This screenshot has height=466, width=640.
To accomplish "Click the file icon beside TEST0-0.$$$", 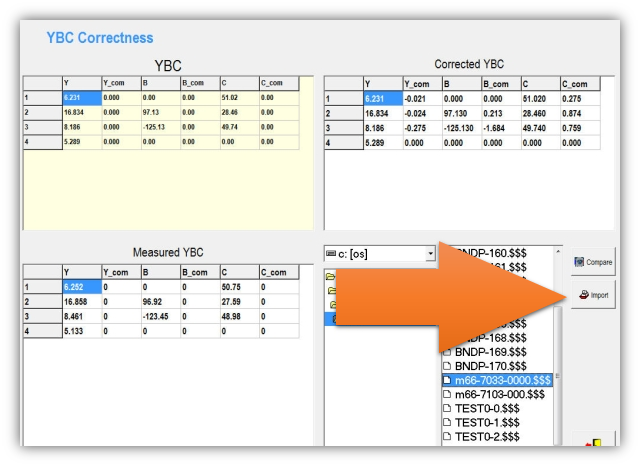I will tap(448, 408).
